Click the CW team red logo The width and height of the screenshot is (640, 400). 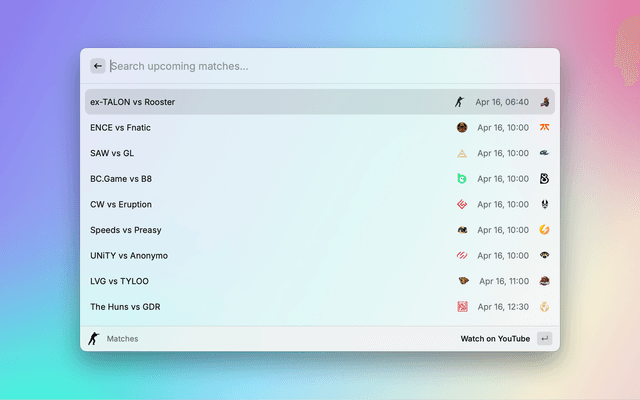462,204
